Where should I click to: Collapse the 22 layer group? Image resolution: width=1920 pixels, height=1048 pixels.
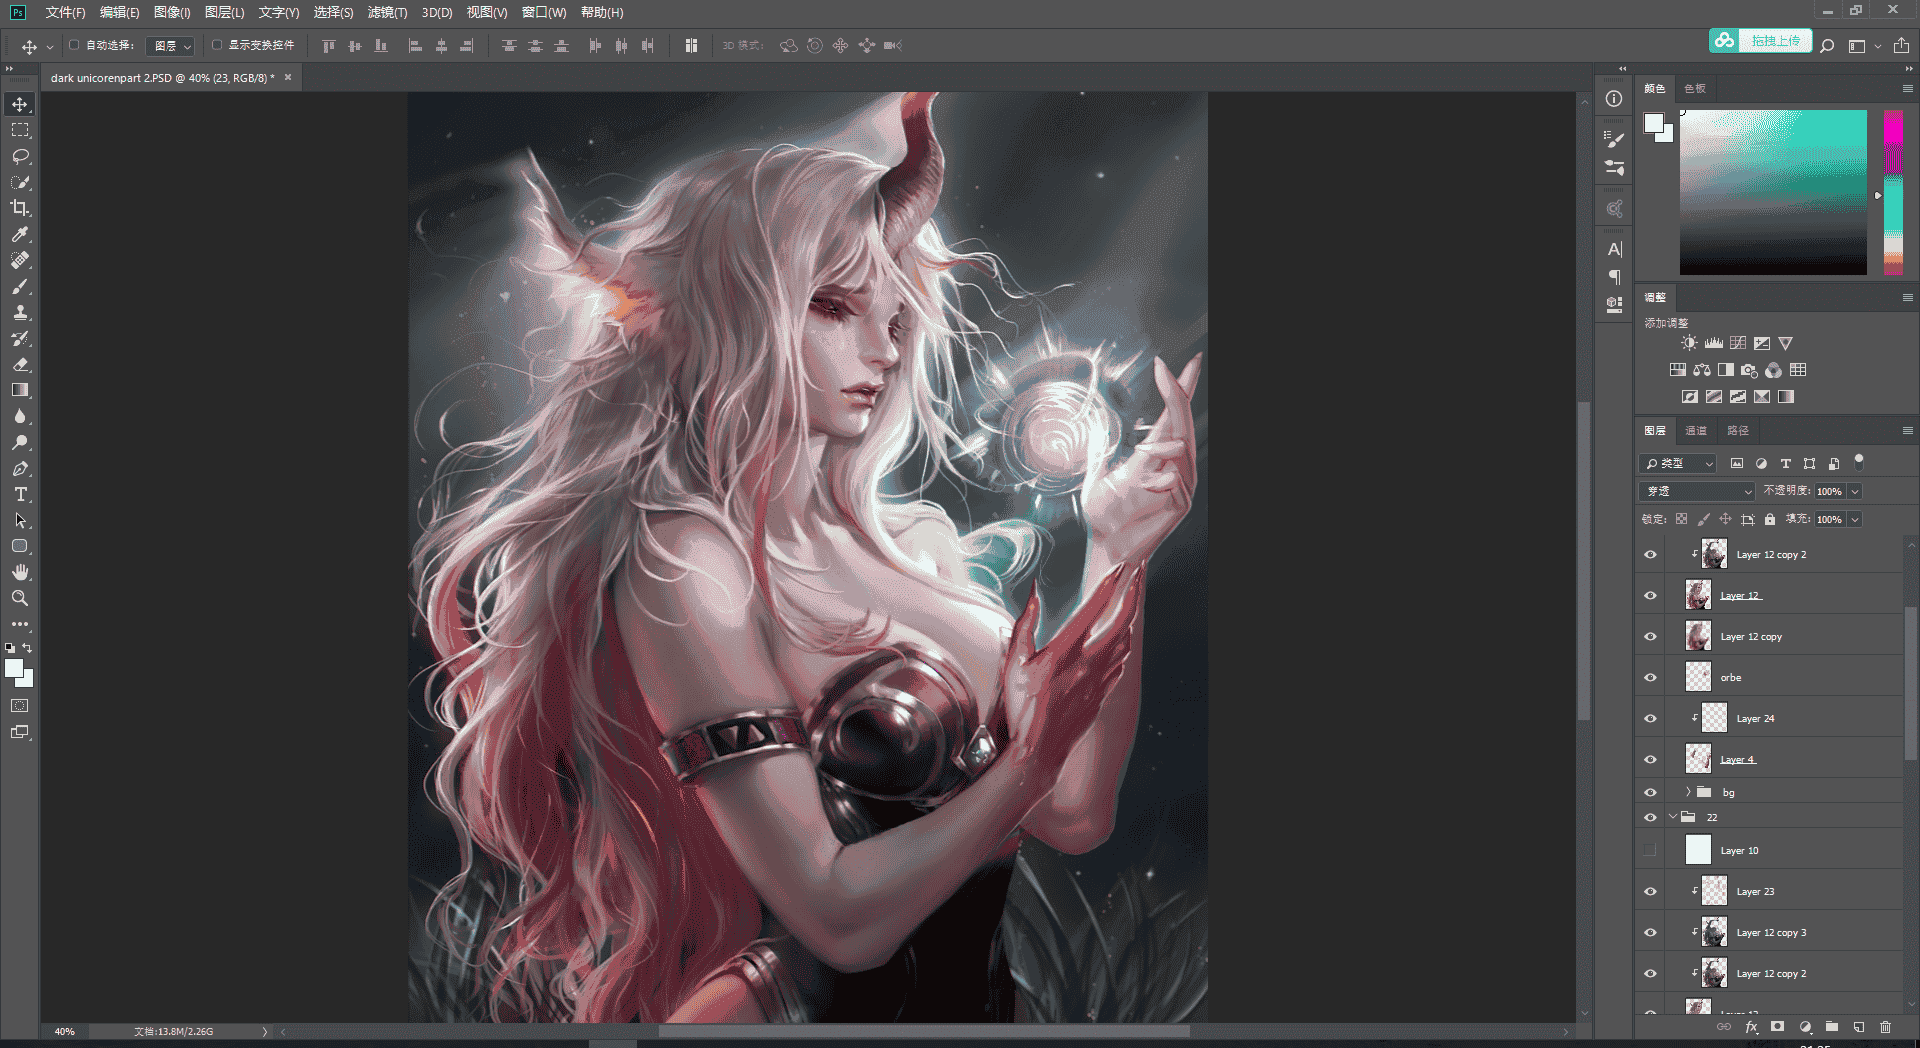[1672, 817]
